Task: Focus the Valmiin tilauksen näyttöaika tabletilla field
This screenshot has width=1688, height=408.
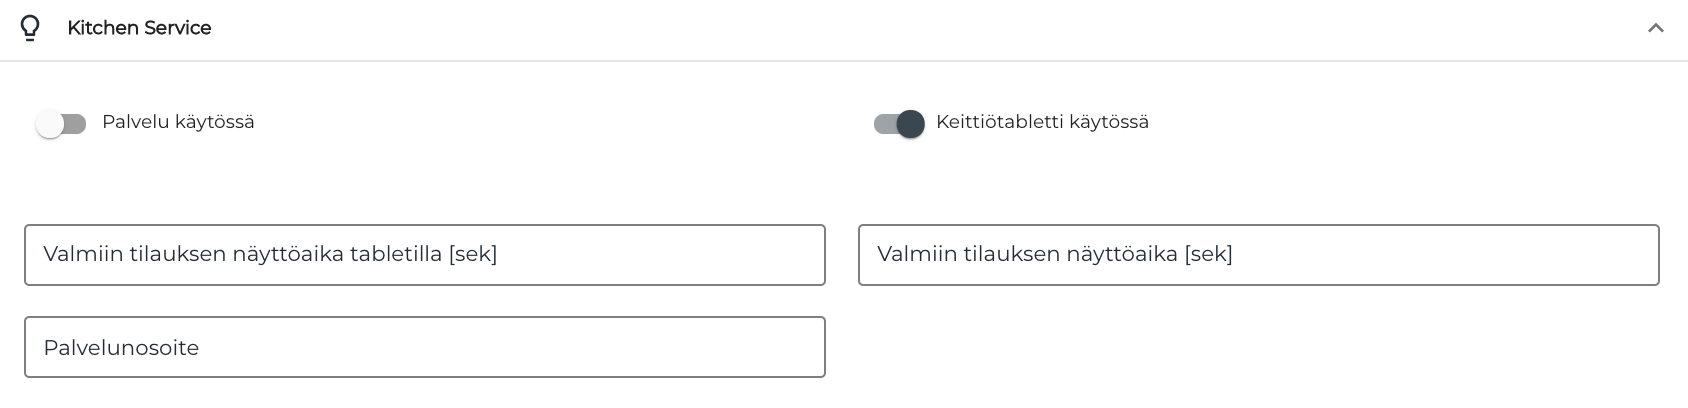Action: (x=424, y=255)
